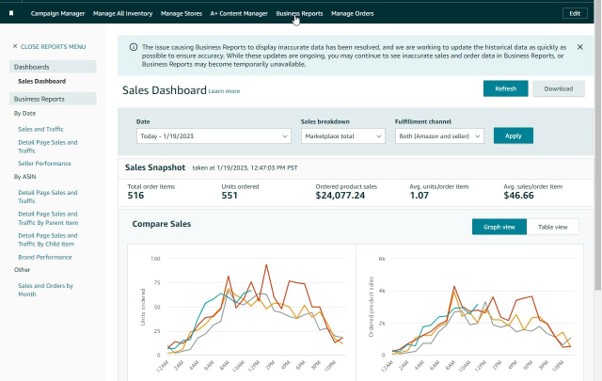Open Sales and Traffic report

pos(41,129)
